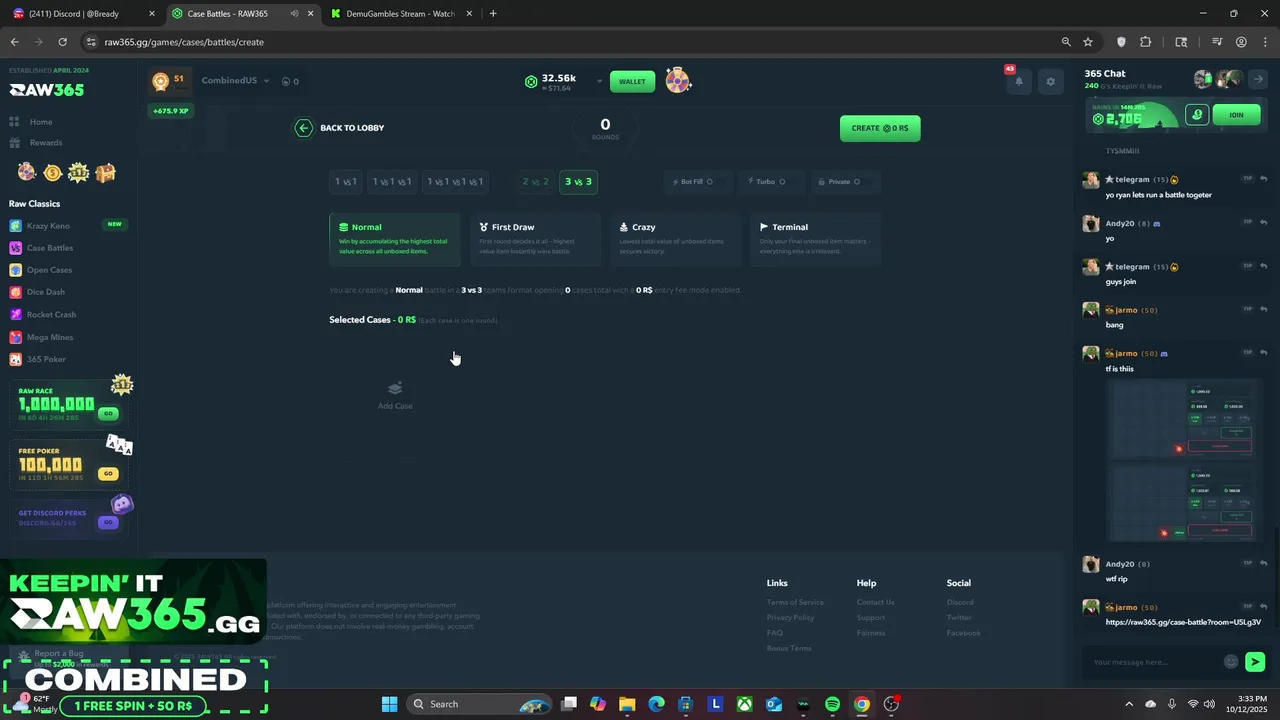1280x720 pixels.
Task: Collapse the 365 Chat panel arrow
Action: point(1259,79)
